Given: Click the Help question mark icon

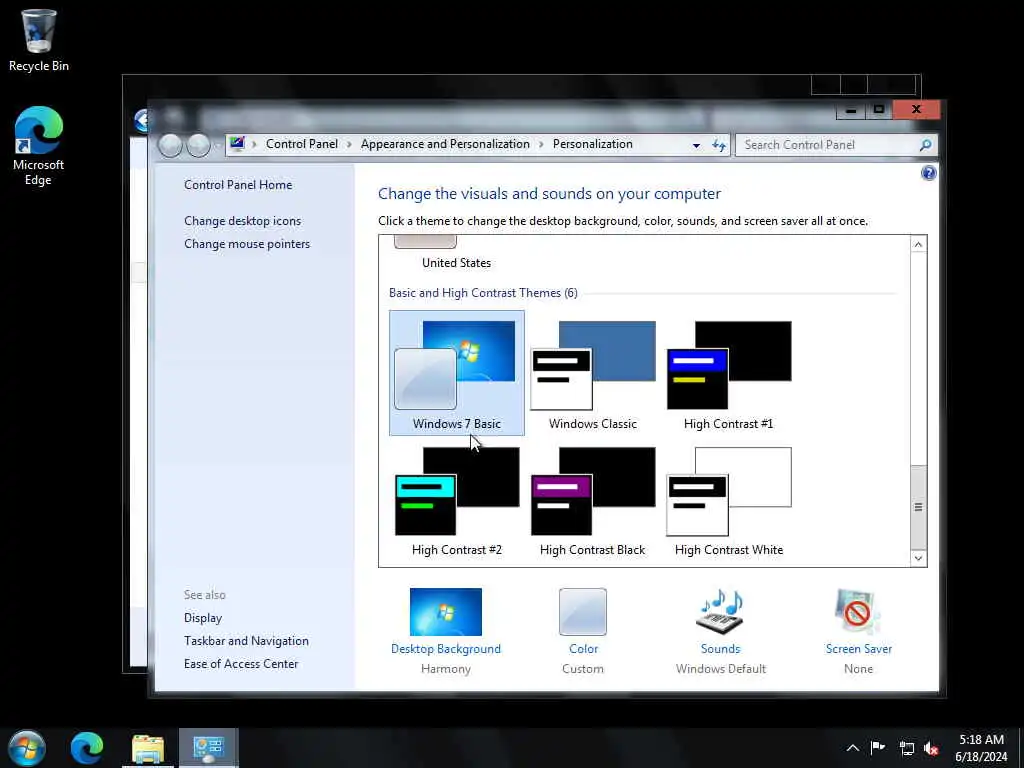Looking at the screenshot, I should [x=928, y=173].
